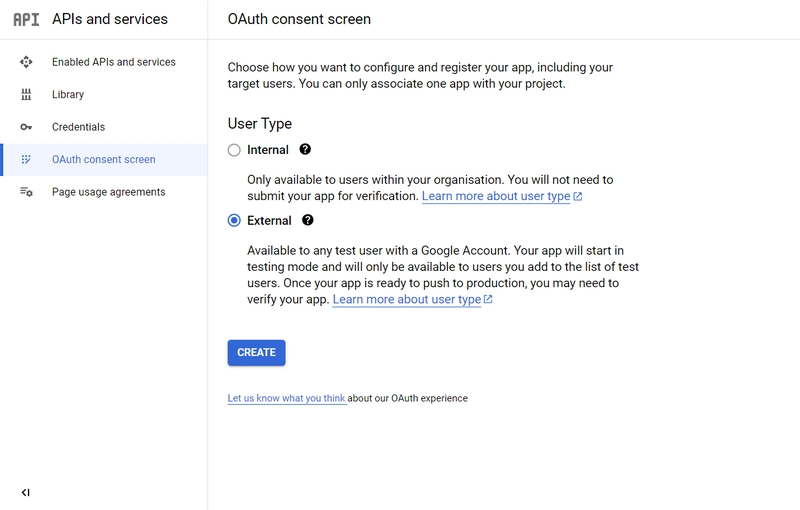Select the Internal user type radio button
Image resolution: width=800 pixels, height=510 pixels.
(234, 150)
